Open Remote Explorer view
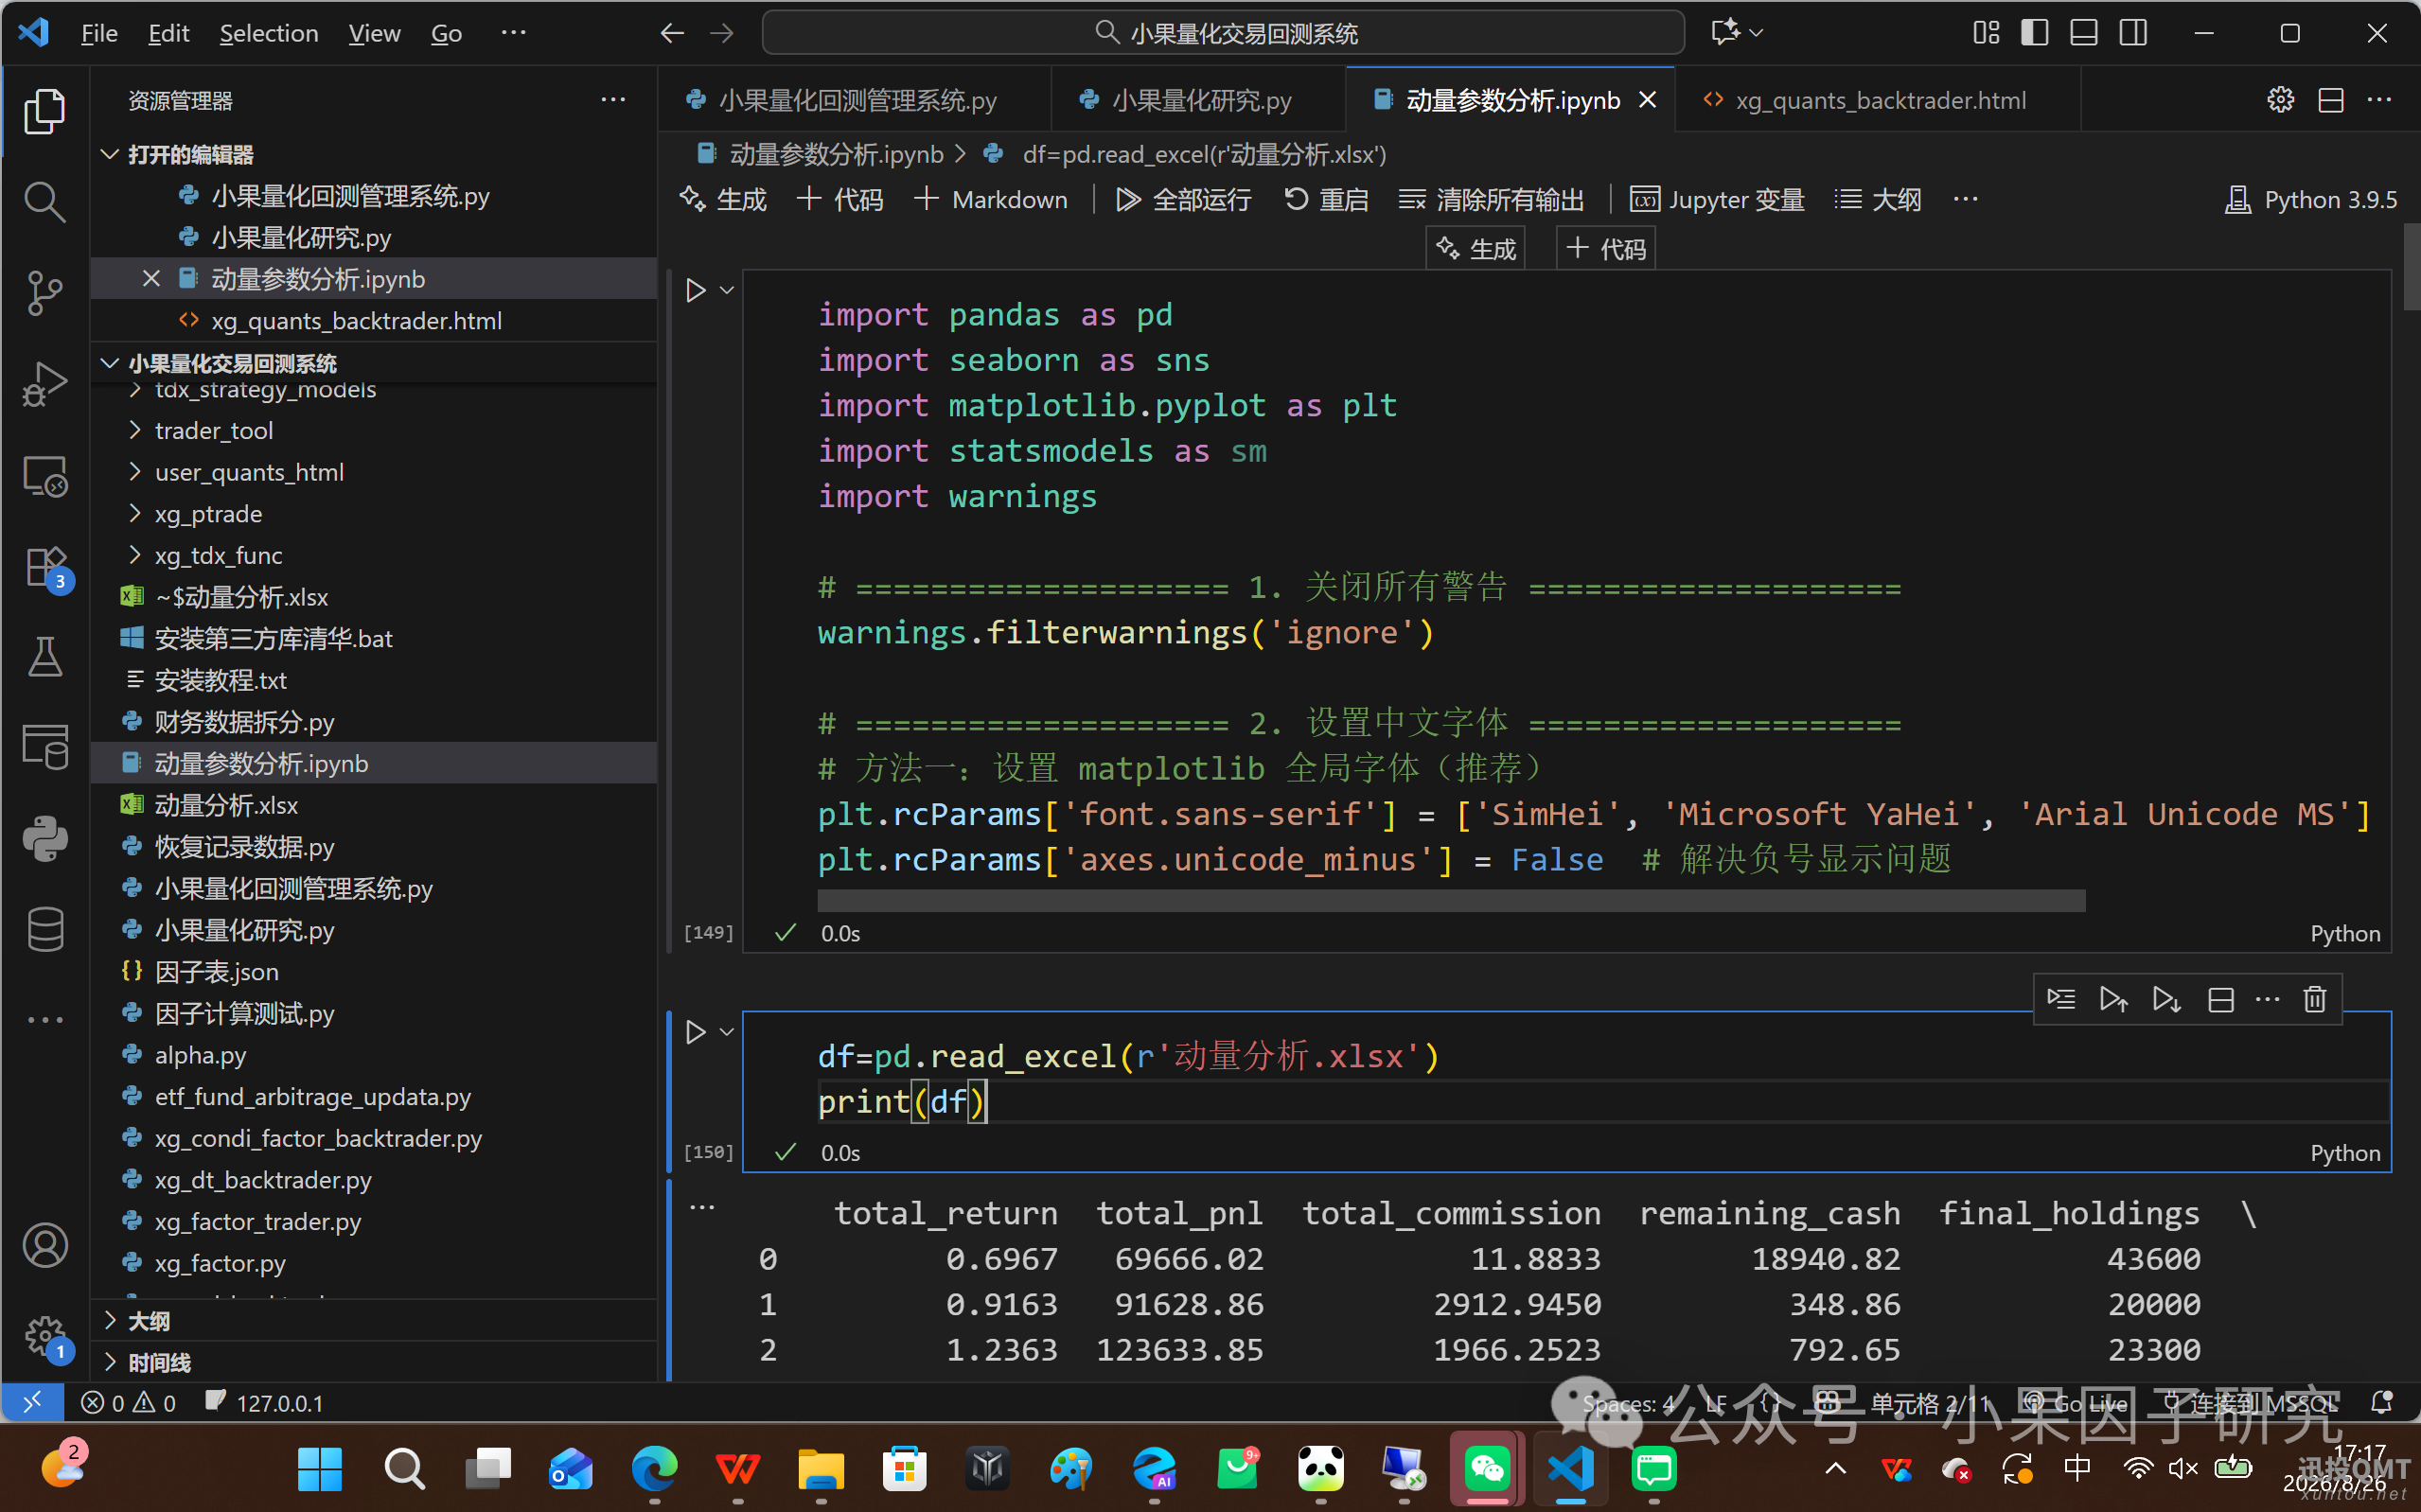This screenshot has width=2421, height=1512. tap(45, 476)
